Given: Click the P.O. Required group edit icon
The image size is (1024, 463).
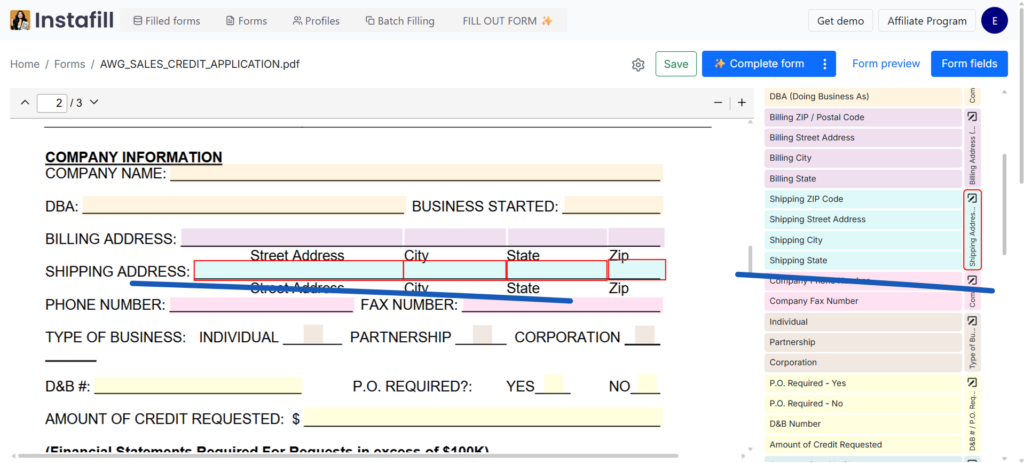Looking at the screenshot, I should (x=972, y=383).
